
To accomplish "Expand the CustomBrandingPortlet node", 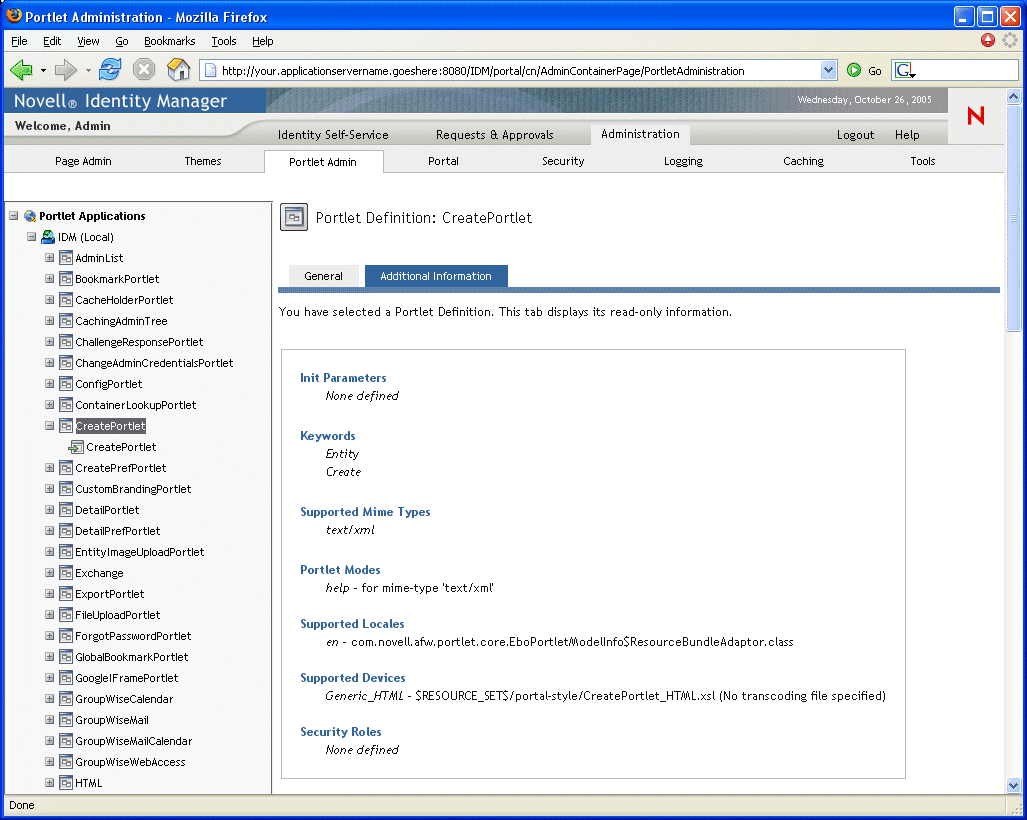I will click(x=49, y=489).
